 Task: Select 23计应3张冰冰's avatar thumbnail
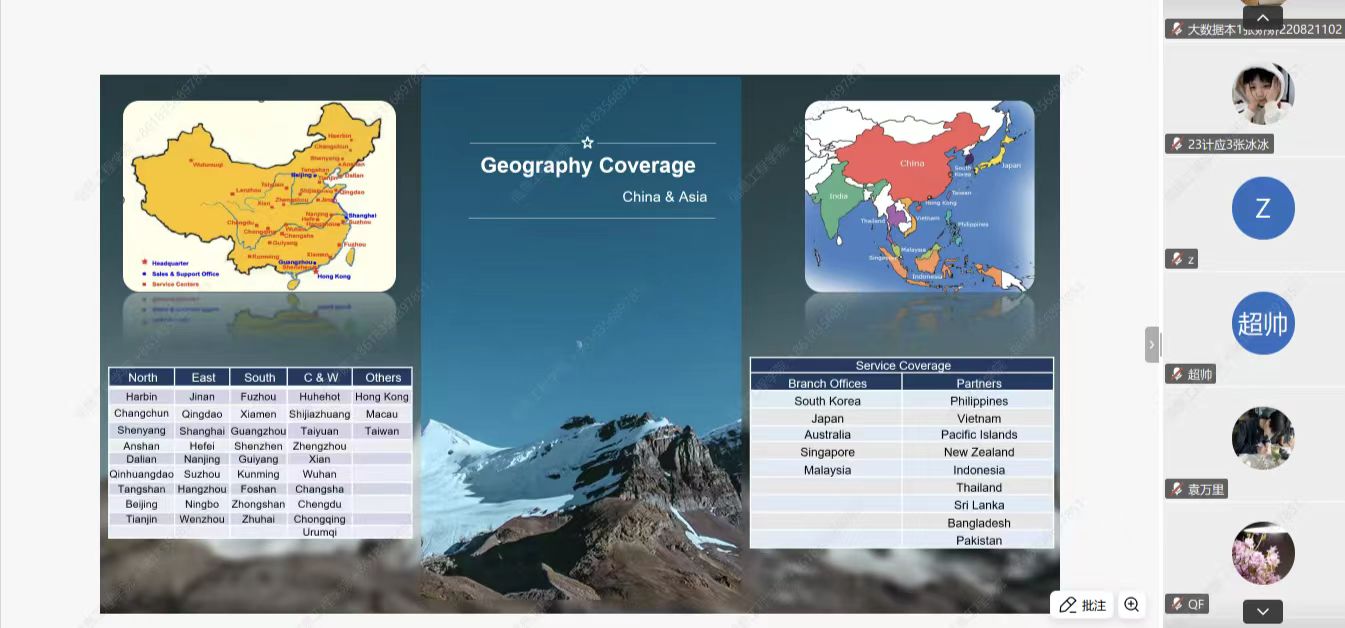tap(1262, 94)
